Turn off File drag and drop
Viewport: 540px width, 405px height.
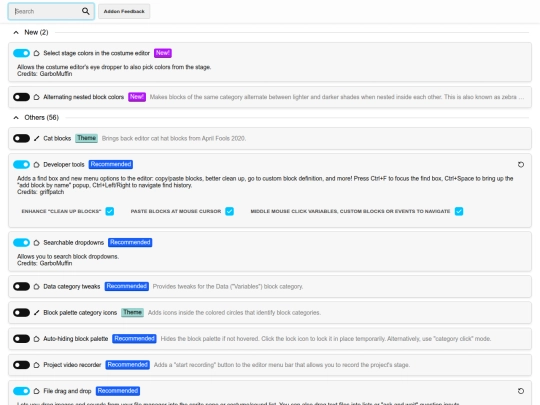tap(21, 391)
